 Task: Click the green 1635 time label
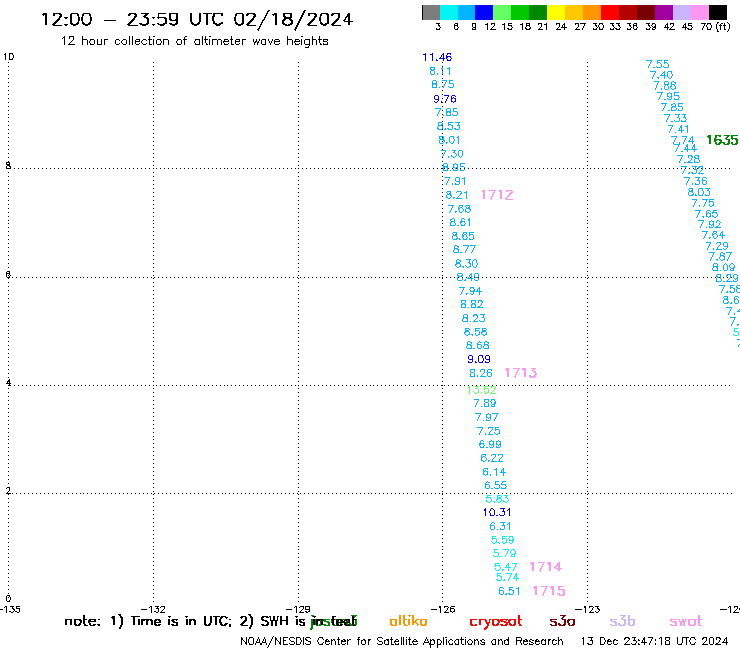click(722, 140)
